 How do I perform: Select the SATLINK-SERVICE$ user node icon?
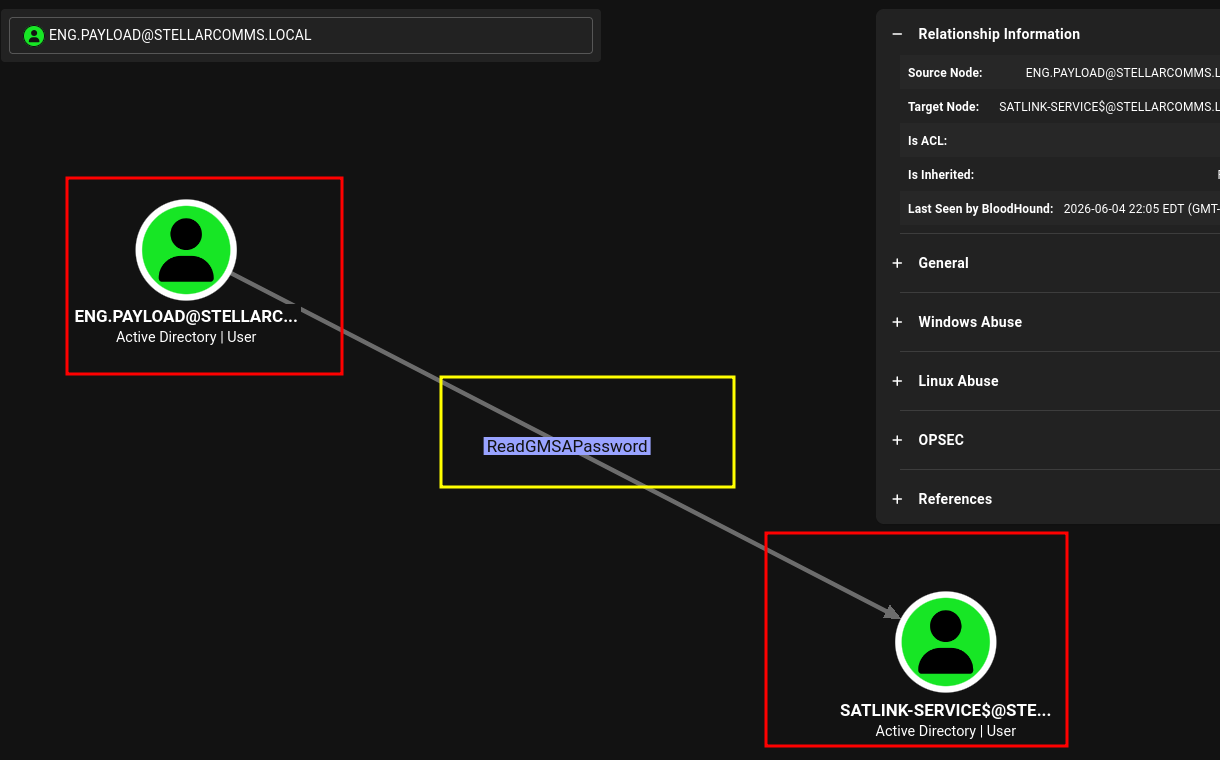(x=945, y=642)
